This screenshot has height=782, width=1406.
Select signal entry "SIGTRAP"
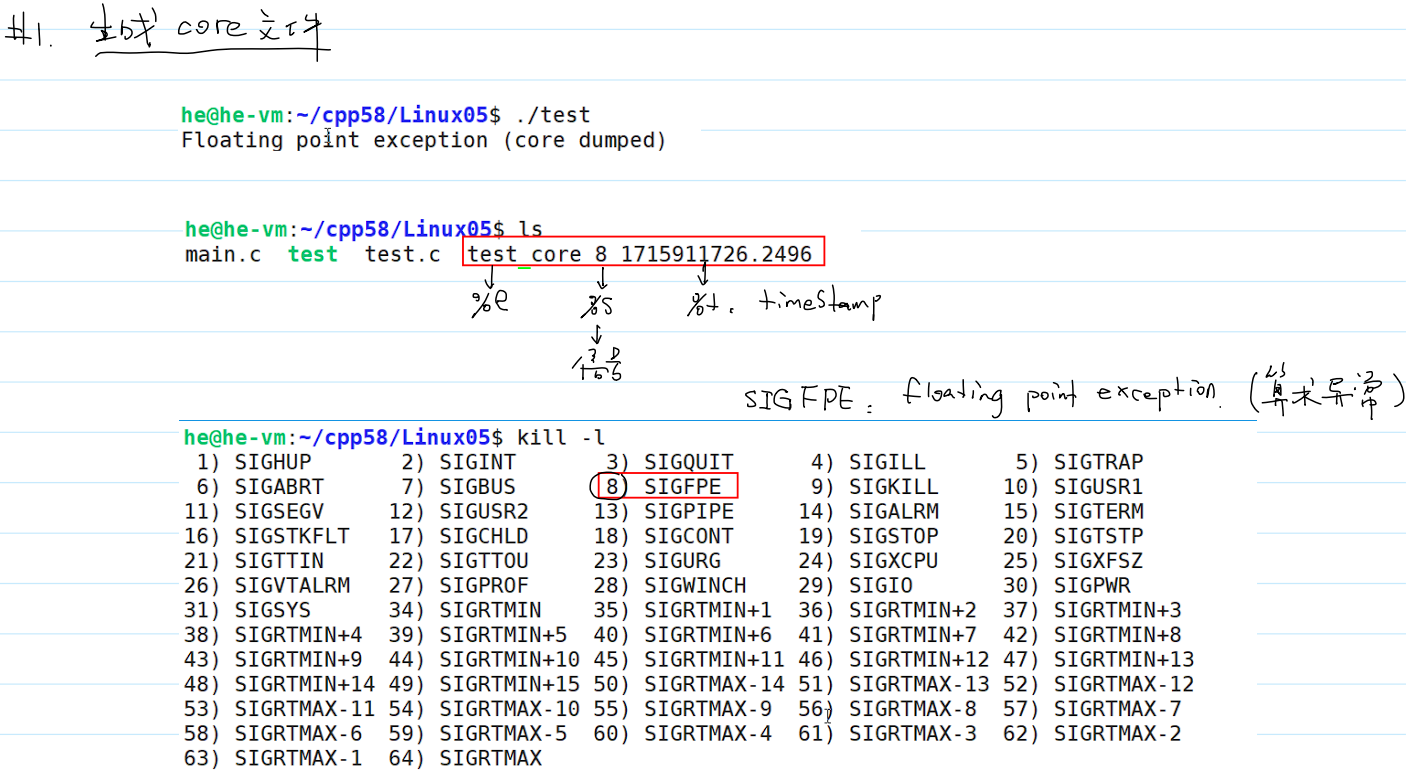coord(1099,463)
